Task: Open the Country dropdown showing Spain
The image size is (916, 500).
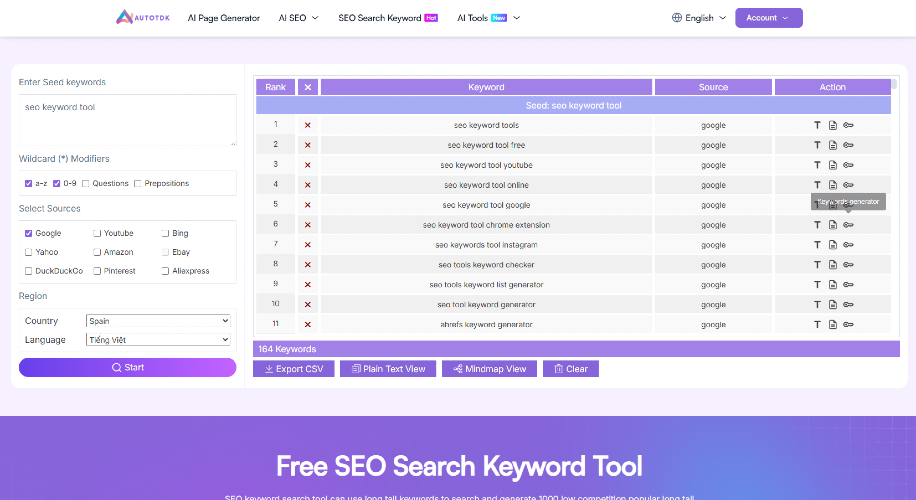Action: pos(158,321)
